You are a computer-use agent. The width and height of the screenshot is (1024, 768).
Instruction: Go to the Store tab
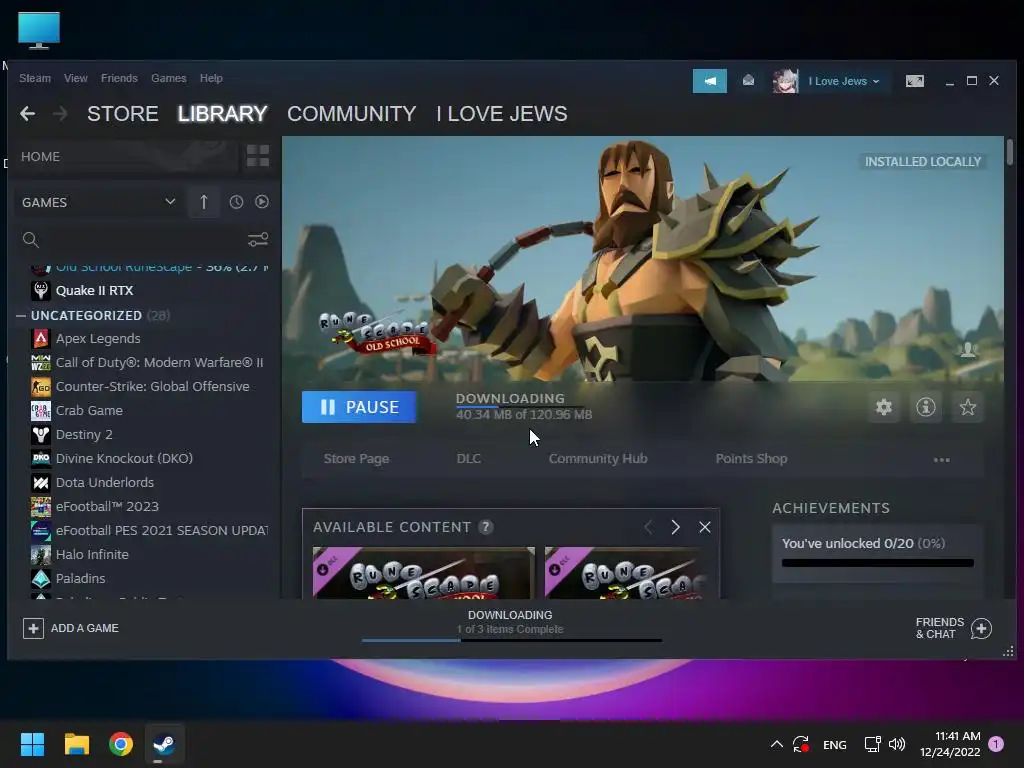123,114
